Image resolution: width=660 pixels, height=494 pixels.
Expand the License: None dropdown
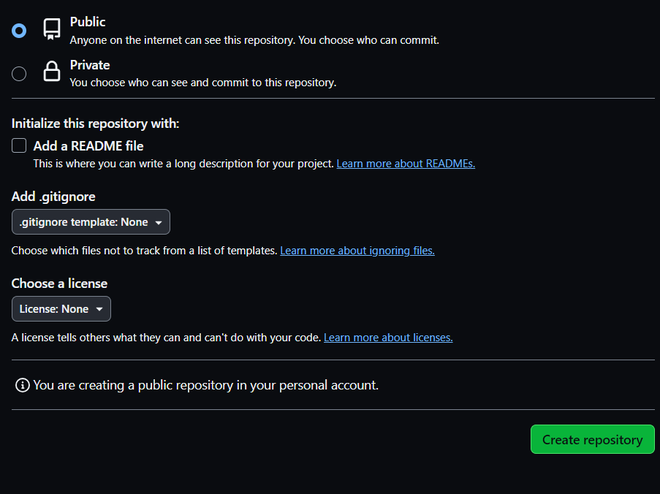pos(61,309)
